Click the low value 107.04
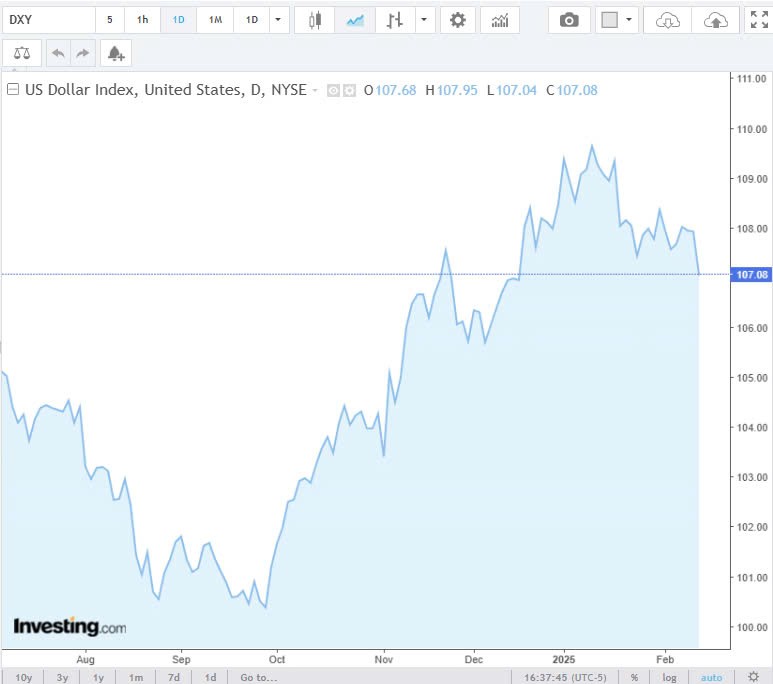 [x=516, y=90]
